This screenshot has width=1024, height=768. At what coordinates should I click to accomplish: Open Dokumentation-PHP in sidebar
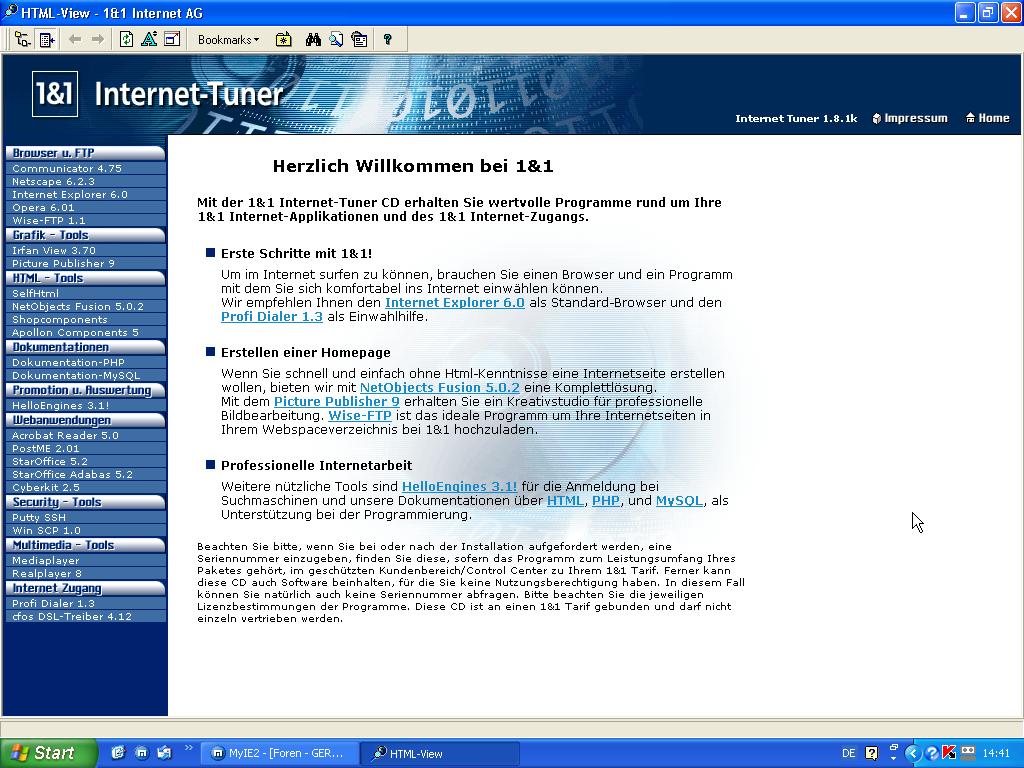click(x=85, y=362)
